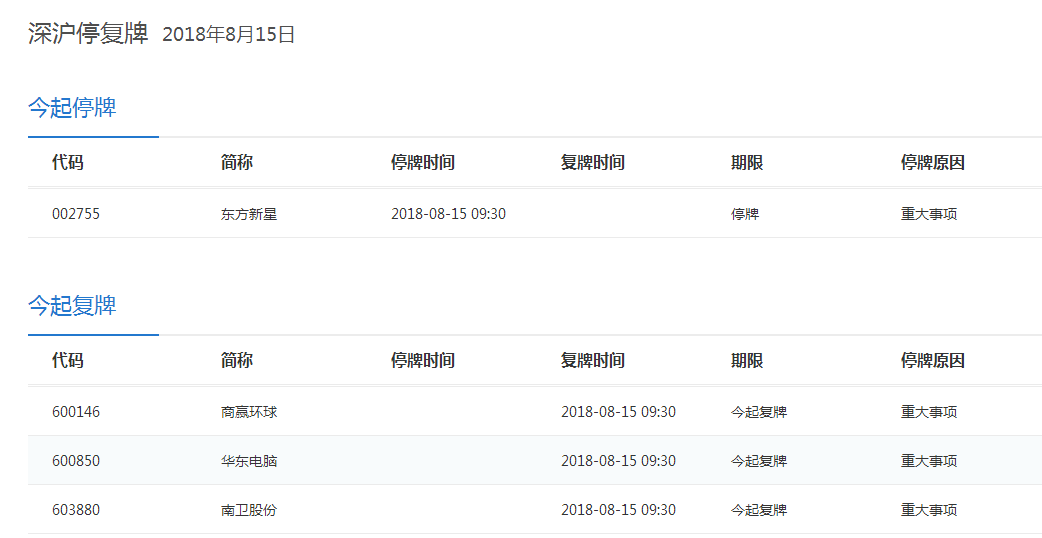Open stock 南卫股份
The width and height of the screenshot is (1042, 538).
(249, 510)
